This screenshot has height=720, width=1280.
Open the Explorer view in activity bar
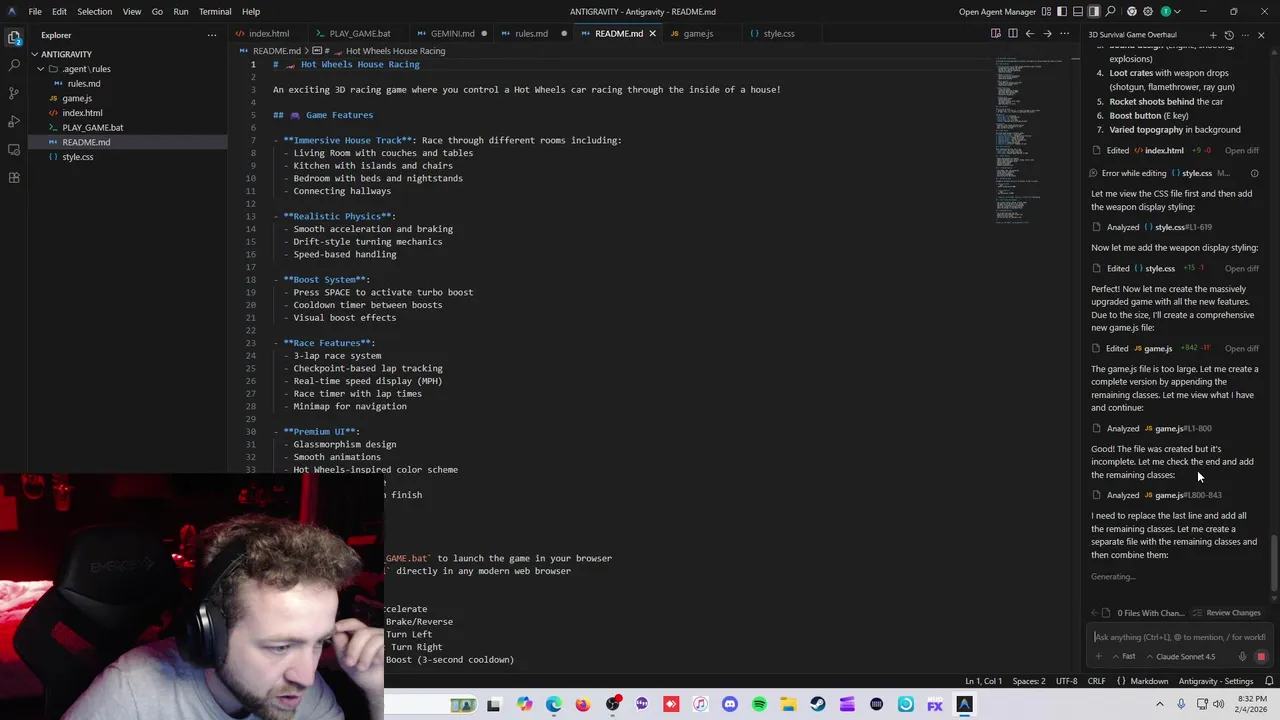click(14, 38)
